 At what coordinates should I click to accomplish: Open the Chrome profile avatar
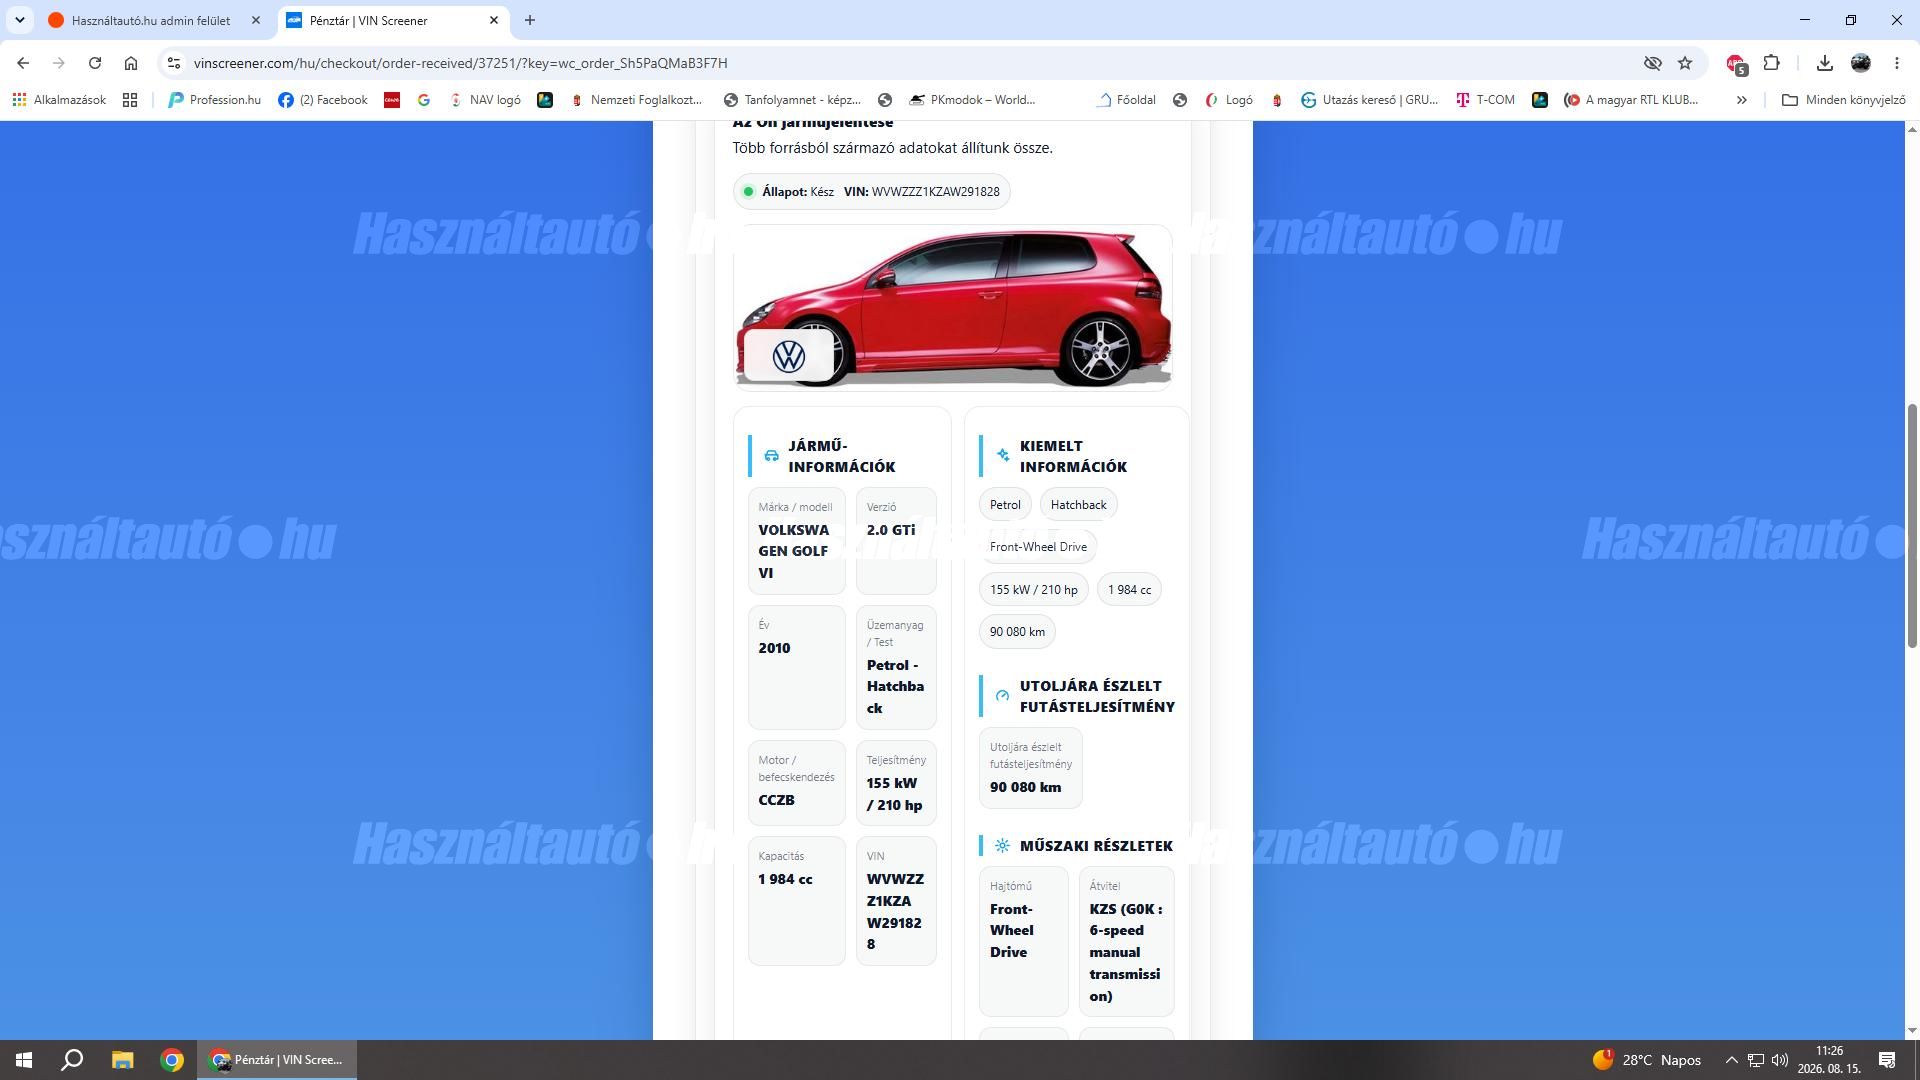(x=1861, y=63)
